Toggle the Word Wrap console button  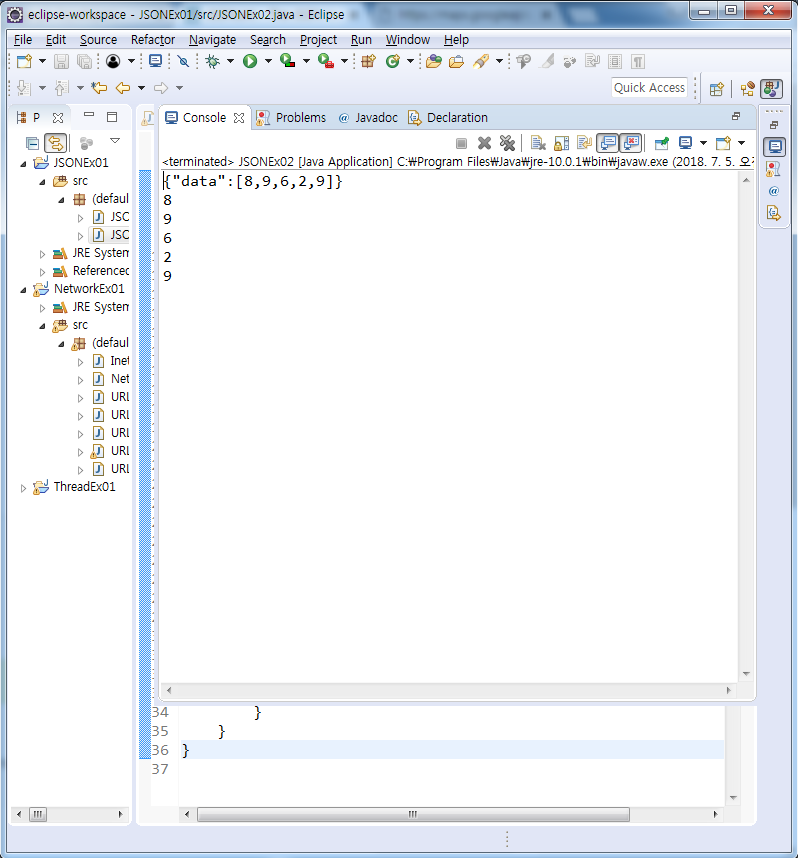tap(585, 143)
